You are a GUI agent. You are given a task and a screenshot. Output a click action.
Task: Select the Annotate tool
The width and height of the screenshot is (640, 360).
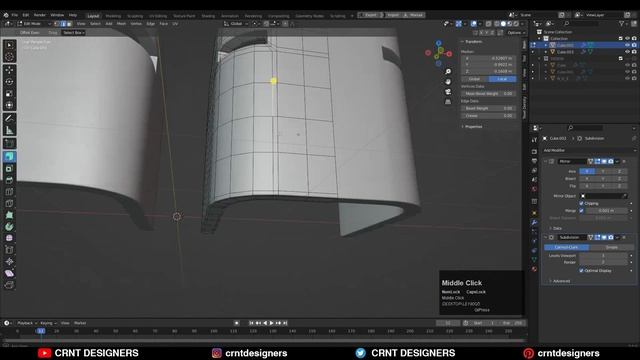pyautogui.click(x=9, y=119)
